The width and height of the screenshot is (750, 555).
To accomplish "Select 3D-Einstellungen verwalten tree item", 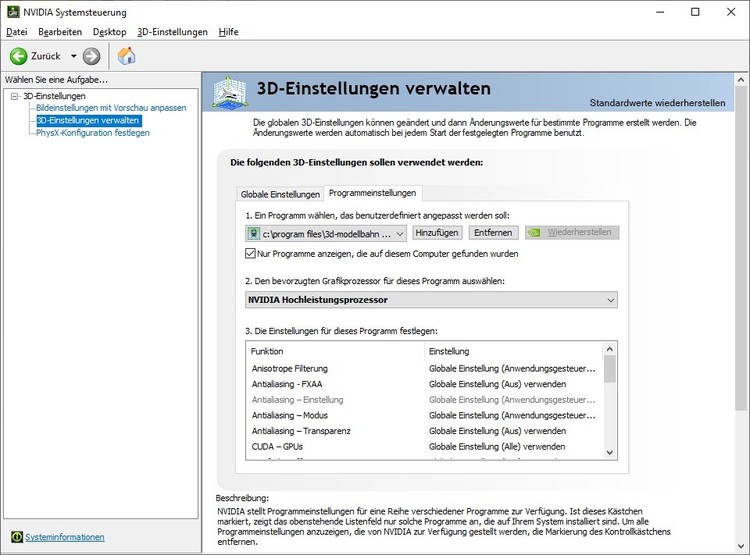I will click(x=88, y=120).
